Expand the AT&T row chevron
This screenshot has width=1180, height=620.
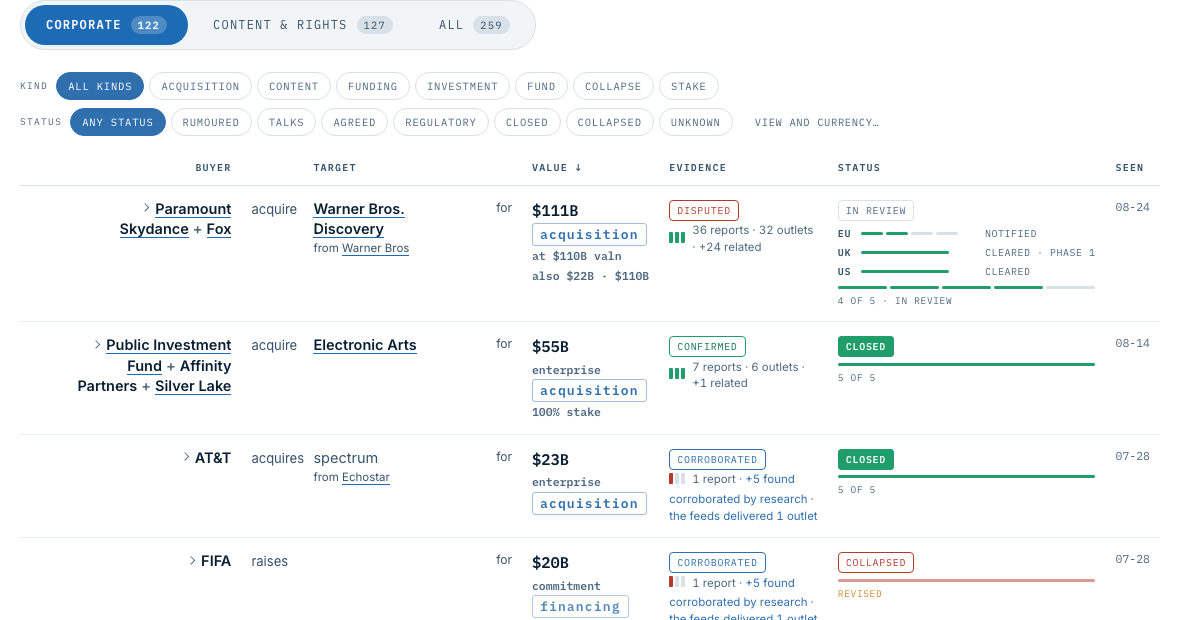[x=186, y=457]
